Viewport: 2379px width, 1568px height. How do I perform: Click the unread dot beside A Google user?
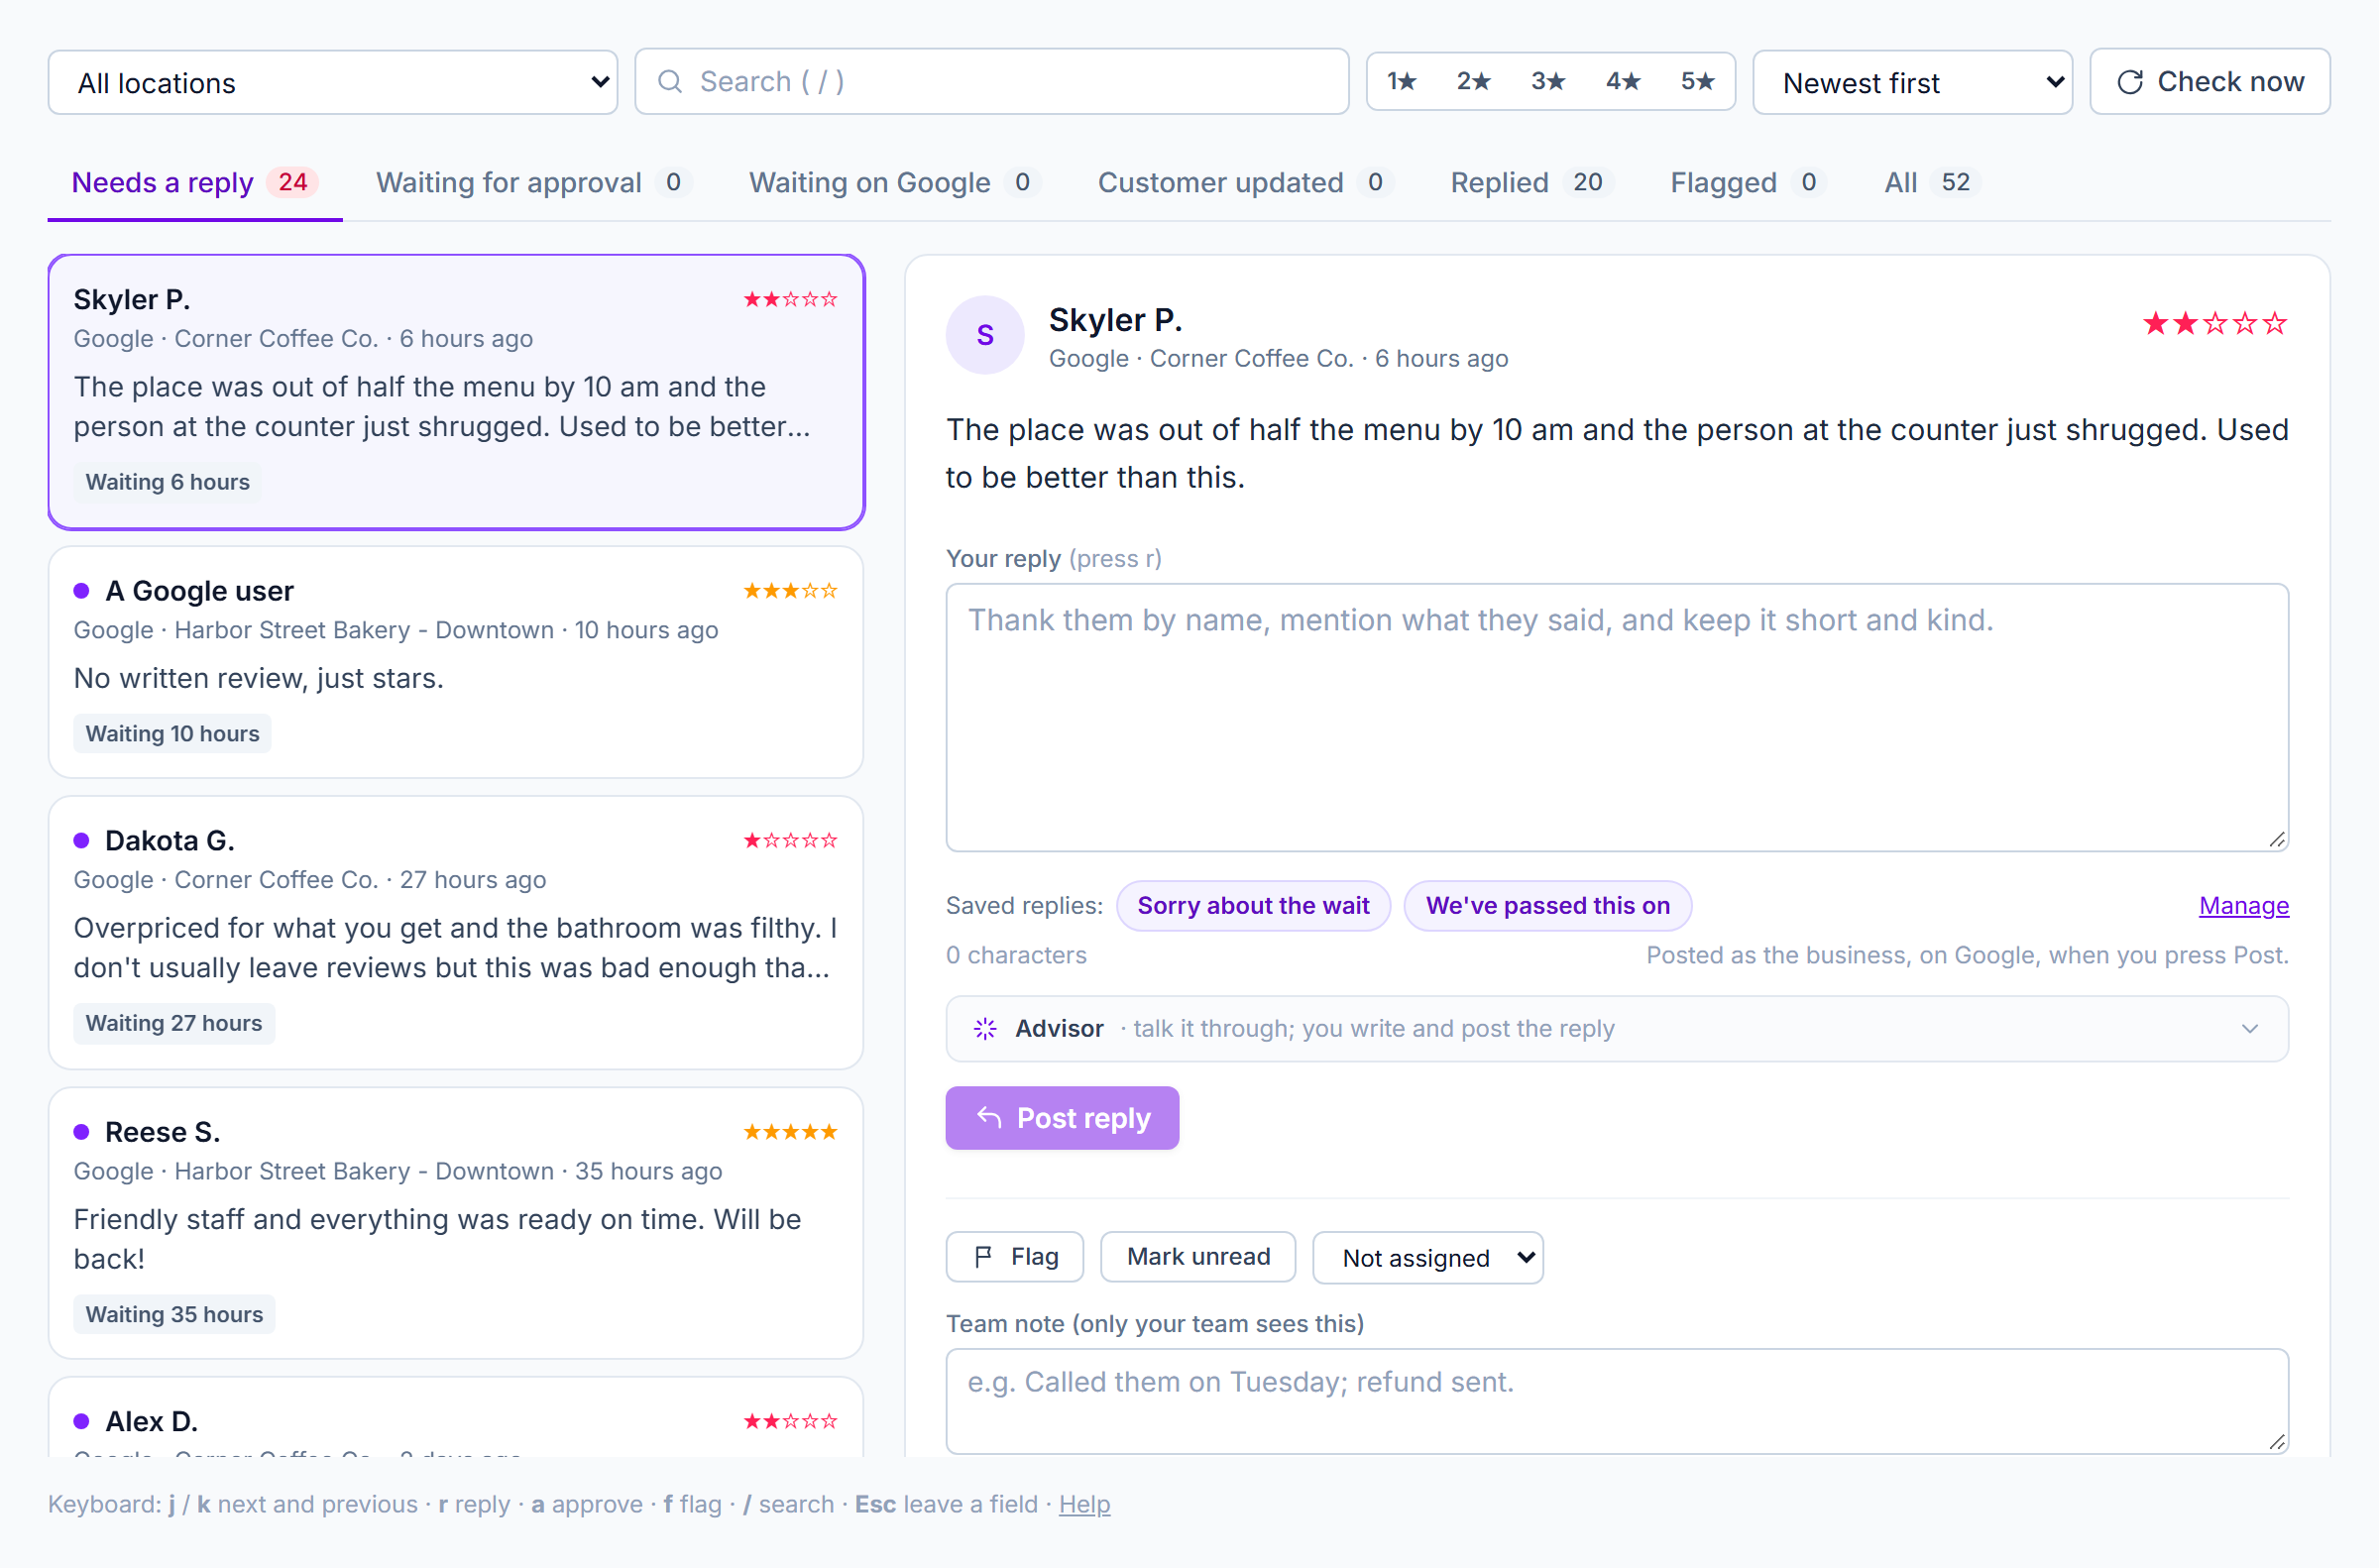pyautogui.click(x=82, y=591)
